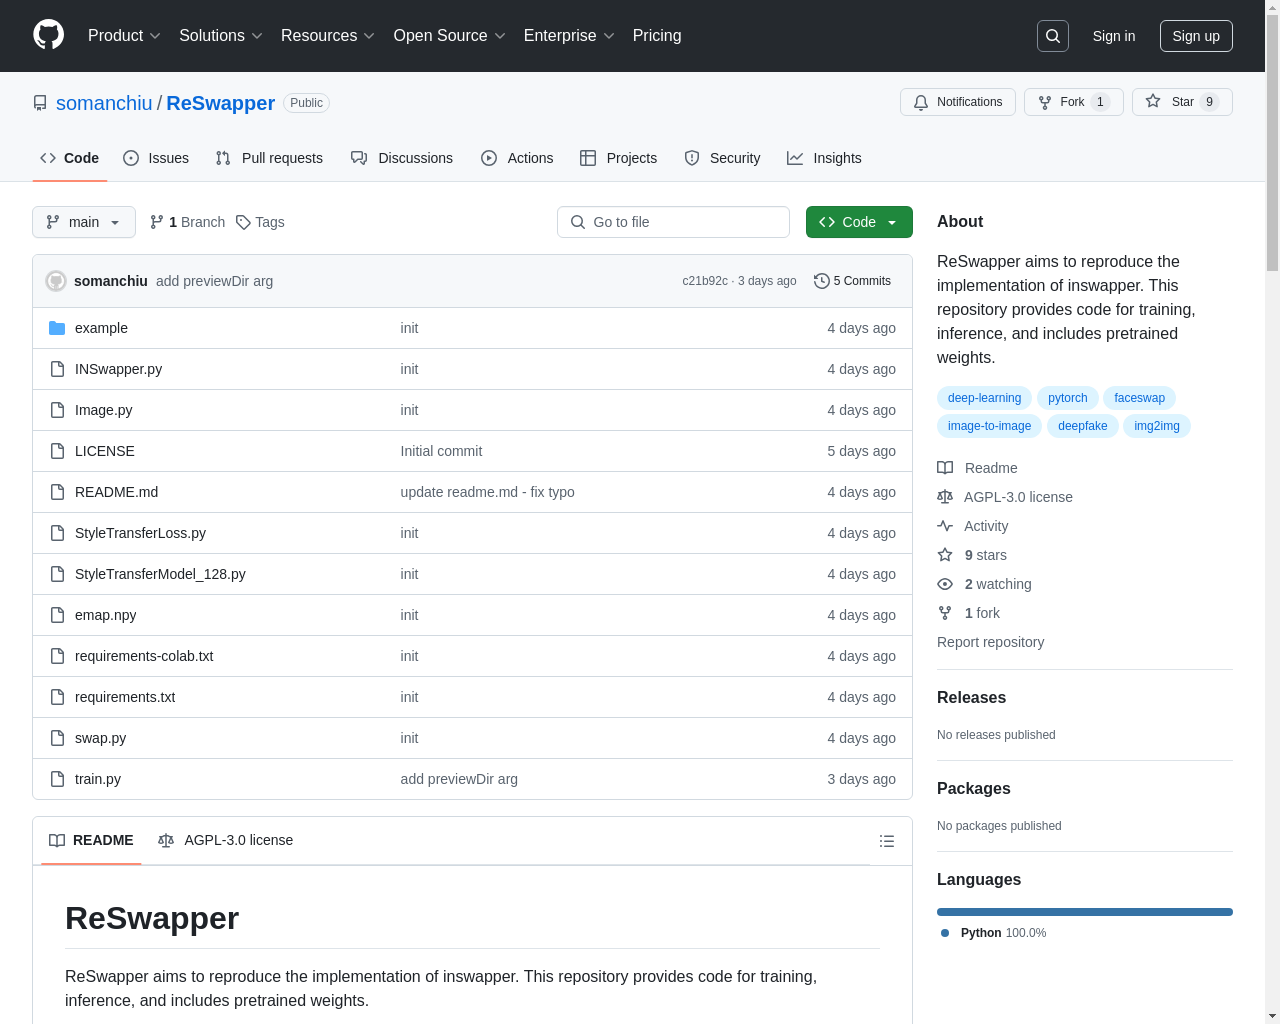Screen dimensions: 1280x1024
Task: Open the Issues tab
Action: click(x=156, y=158)
